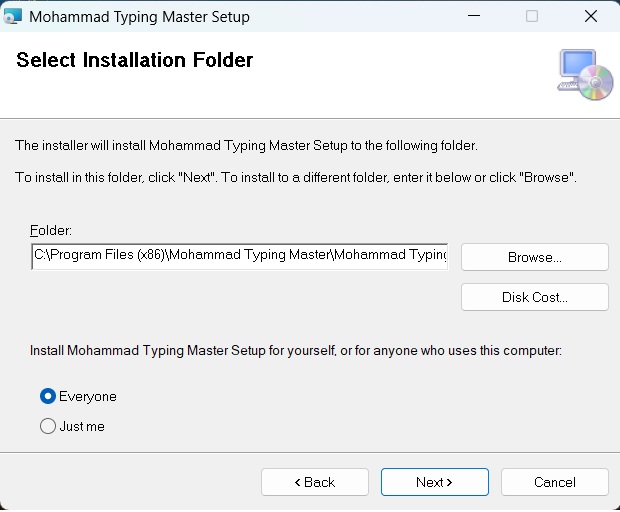Go to the previous step with Back
This screenshot has width=620, height=512.
click(x=315, y=482)
